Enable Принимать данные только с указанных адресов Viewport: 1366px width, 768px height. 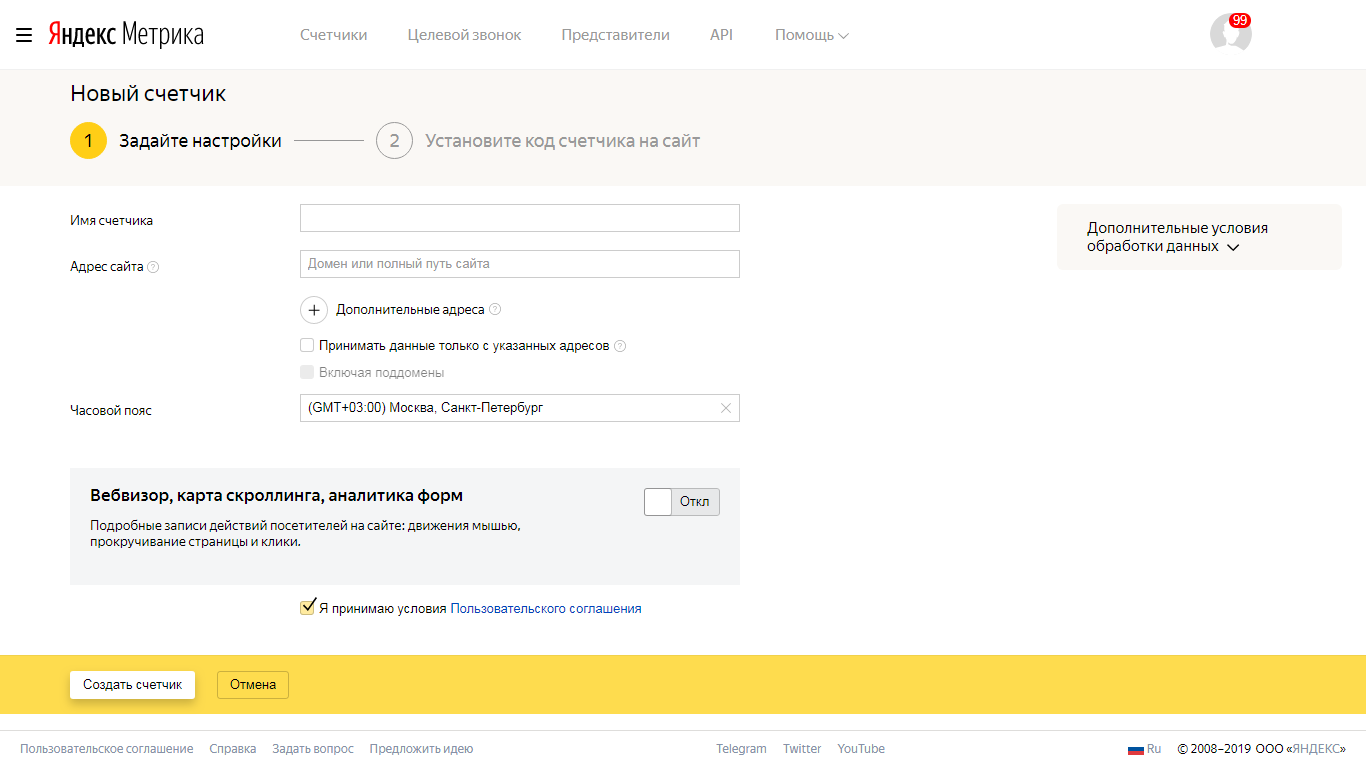point(307,345)
